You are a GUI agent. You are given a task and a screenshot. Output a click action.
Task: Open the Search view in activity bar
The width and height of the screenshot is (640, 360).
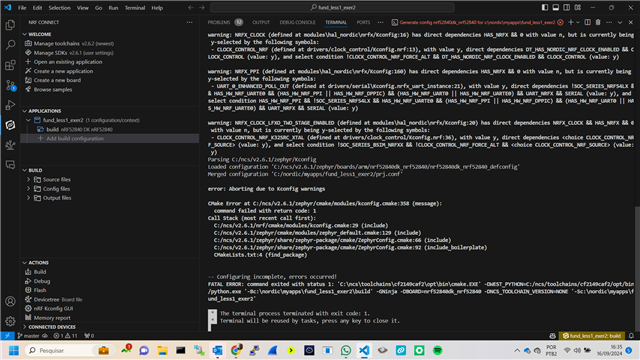(x=10, y=44)
